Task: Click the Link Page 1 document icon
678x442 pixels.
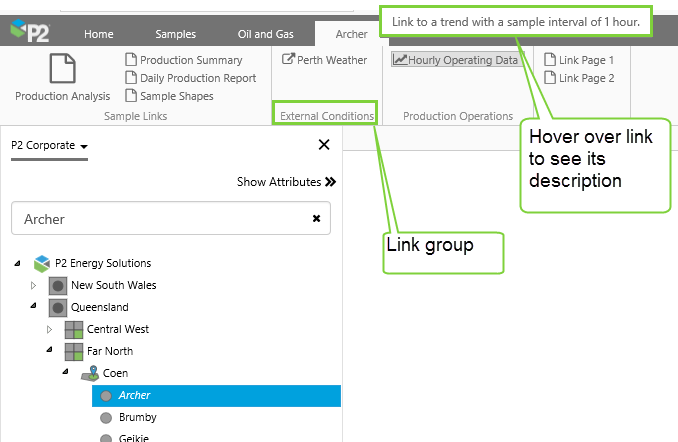Action: [549, 60]
